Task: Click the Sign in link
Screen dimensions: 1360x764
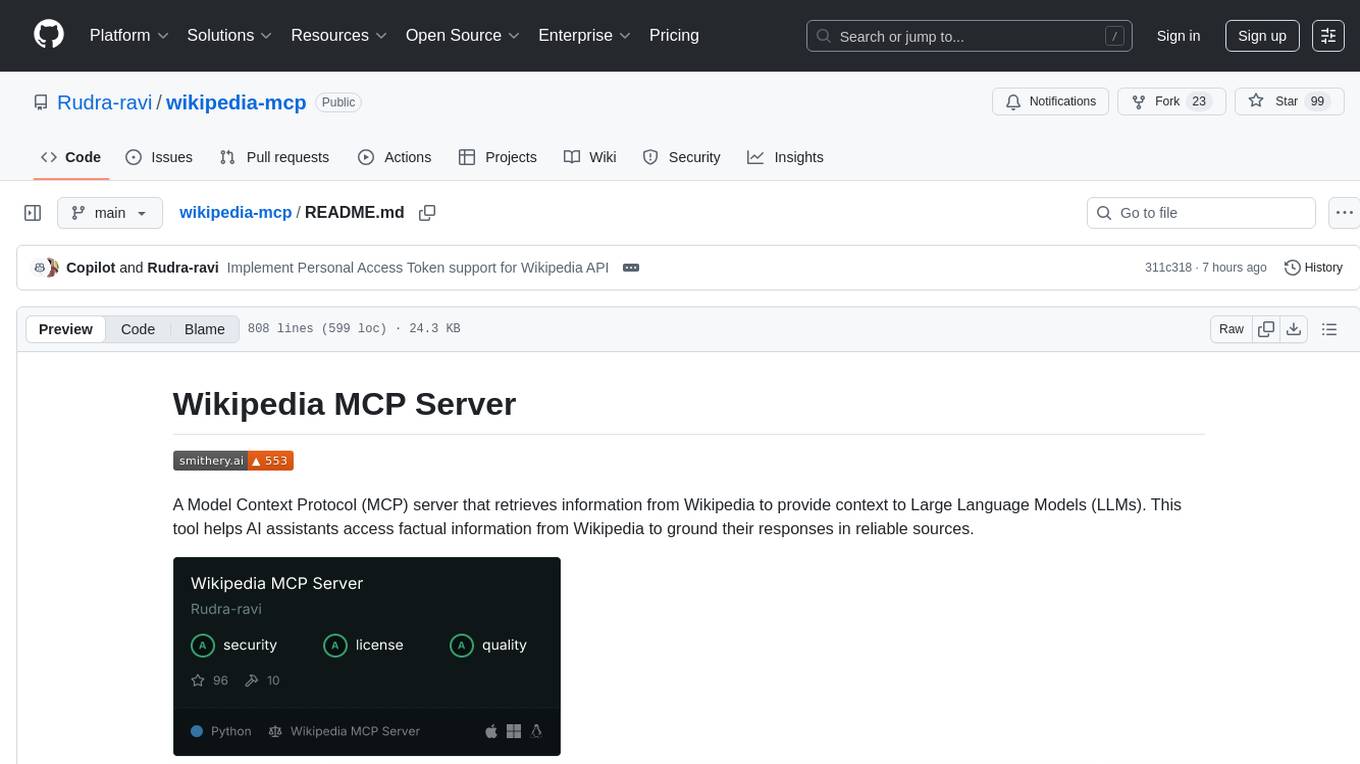Action: point(1178,36)
